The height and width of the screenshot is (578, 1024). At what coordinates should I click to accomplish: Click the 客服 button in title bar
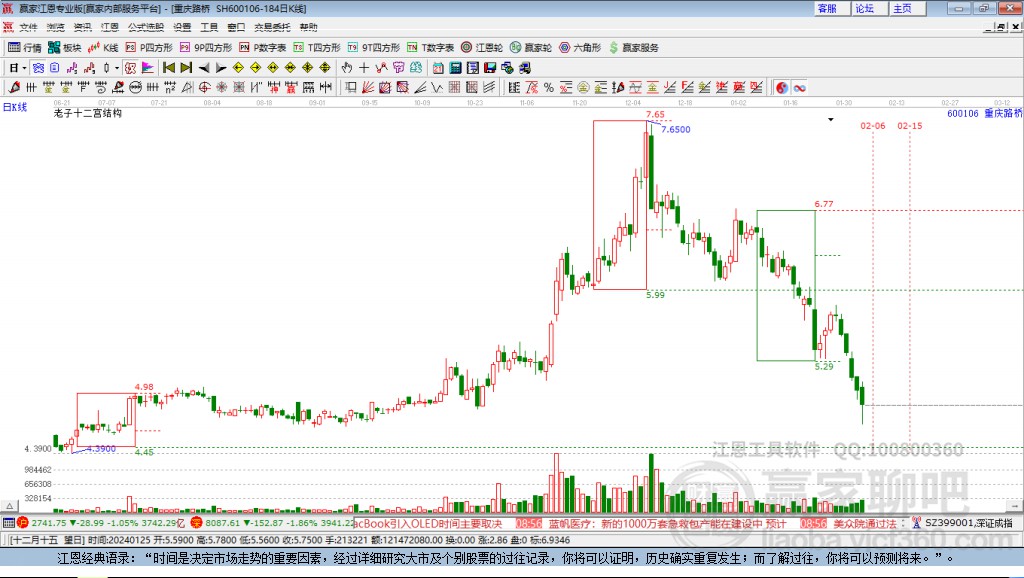831,8
